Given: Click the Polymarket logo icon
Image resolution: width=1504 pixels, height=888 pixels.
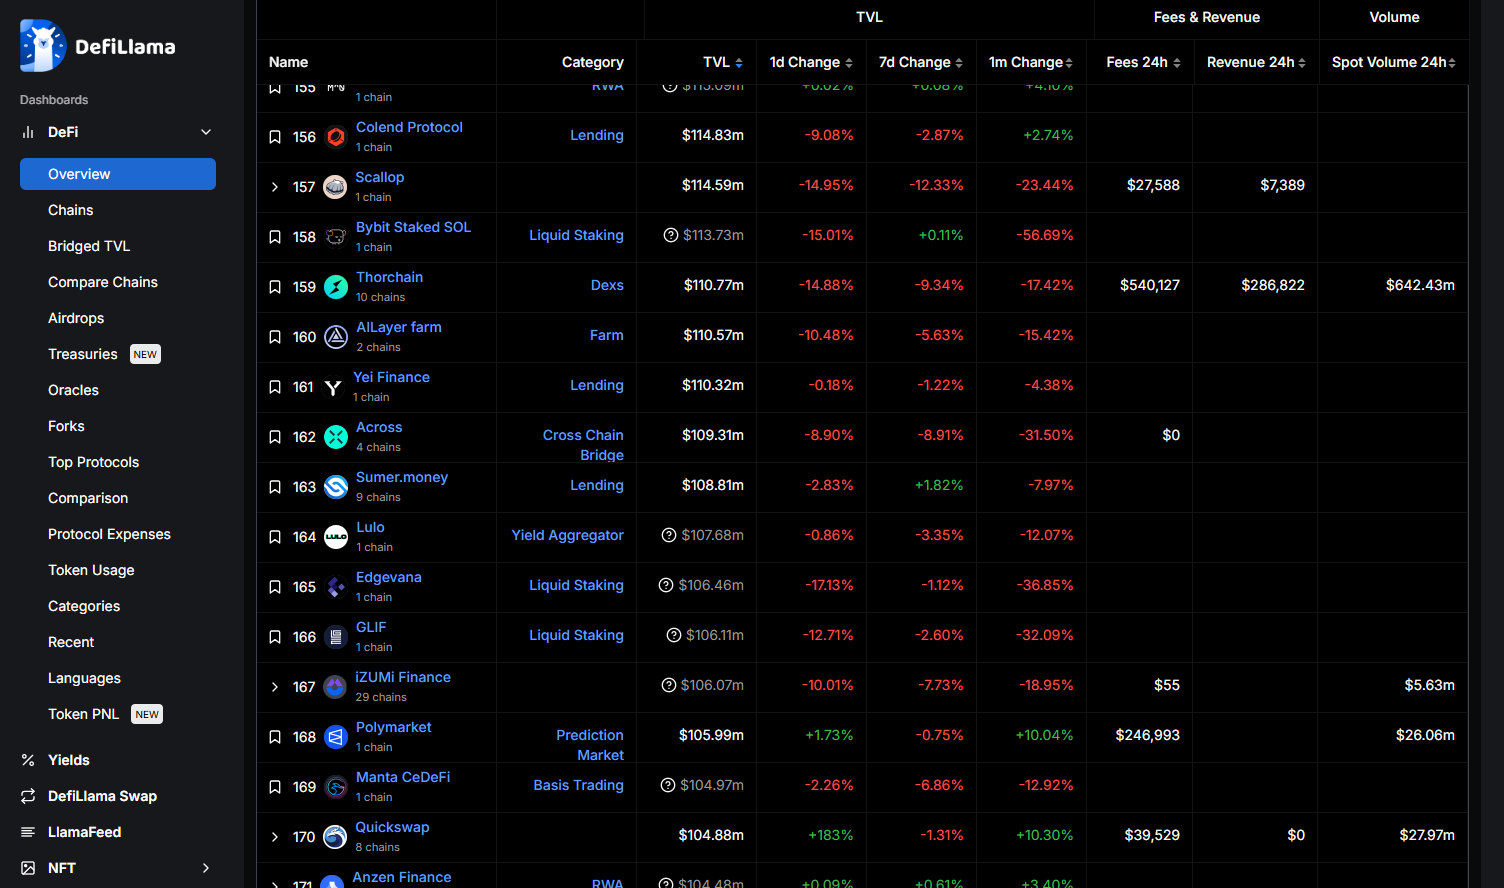Looking at the screenshot, I should [336, 737].
